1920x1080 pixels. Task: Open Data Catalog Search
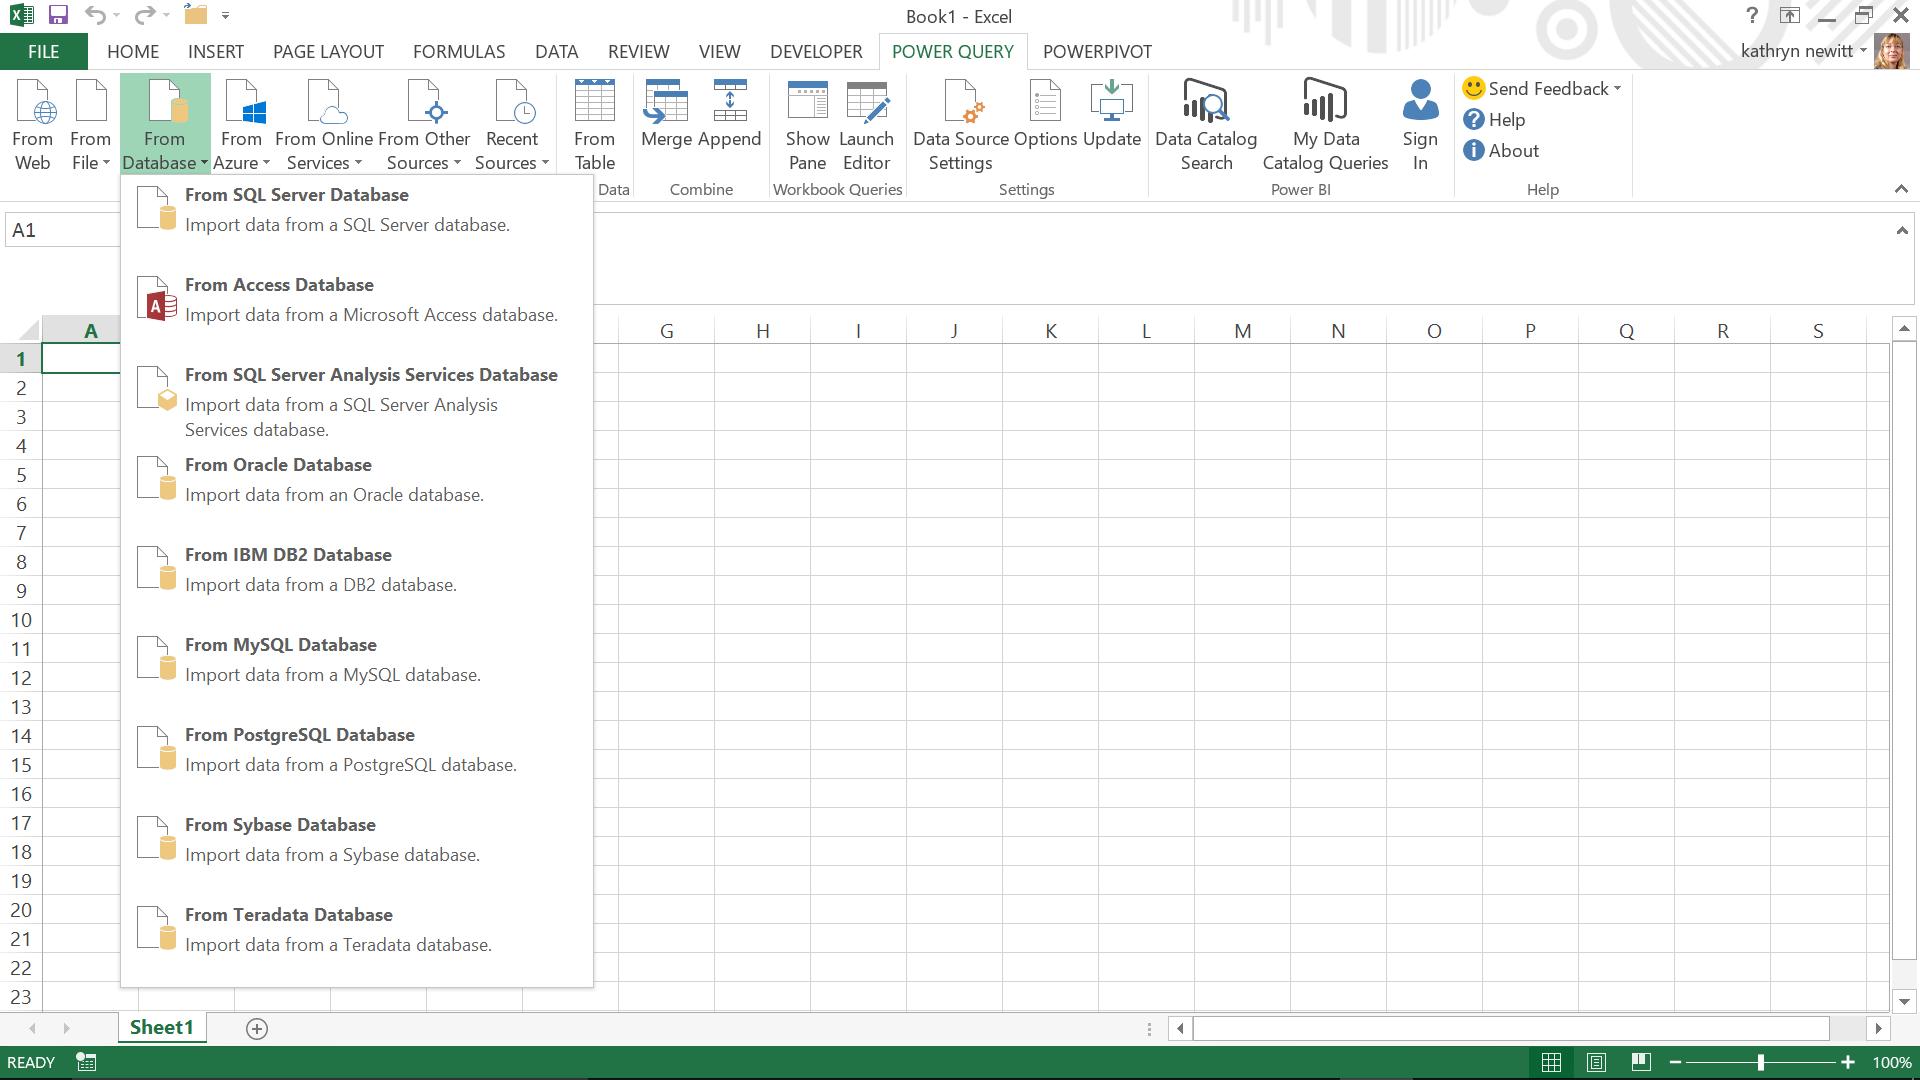point(1206,125)
